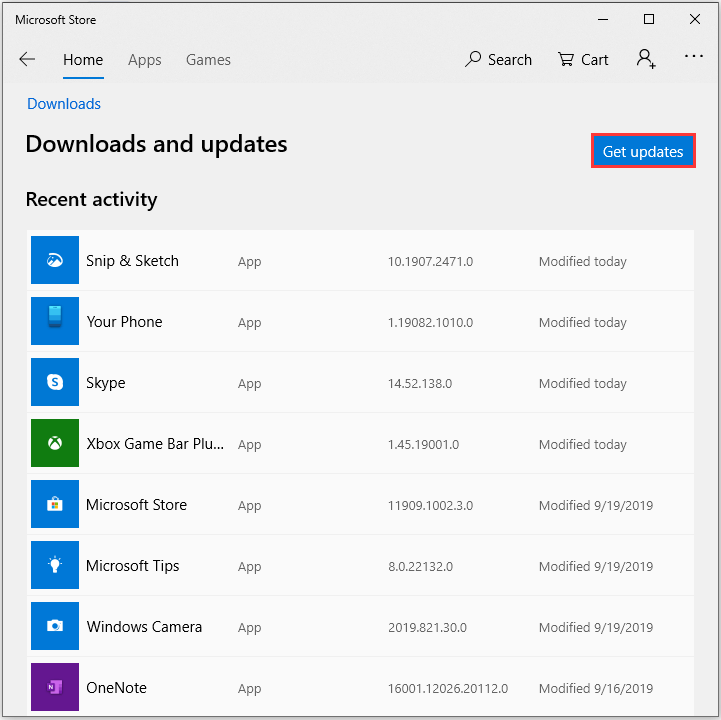Click version 1.45.19001.0

click(x=423, y=445)
